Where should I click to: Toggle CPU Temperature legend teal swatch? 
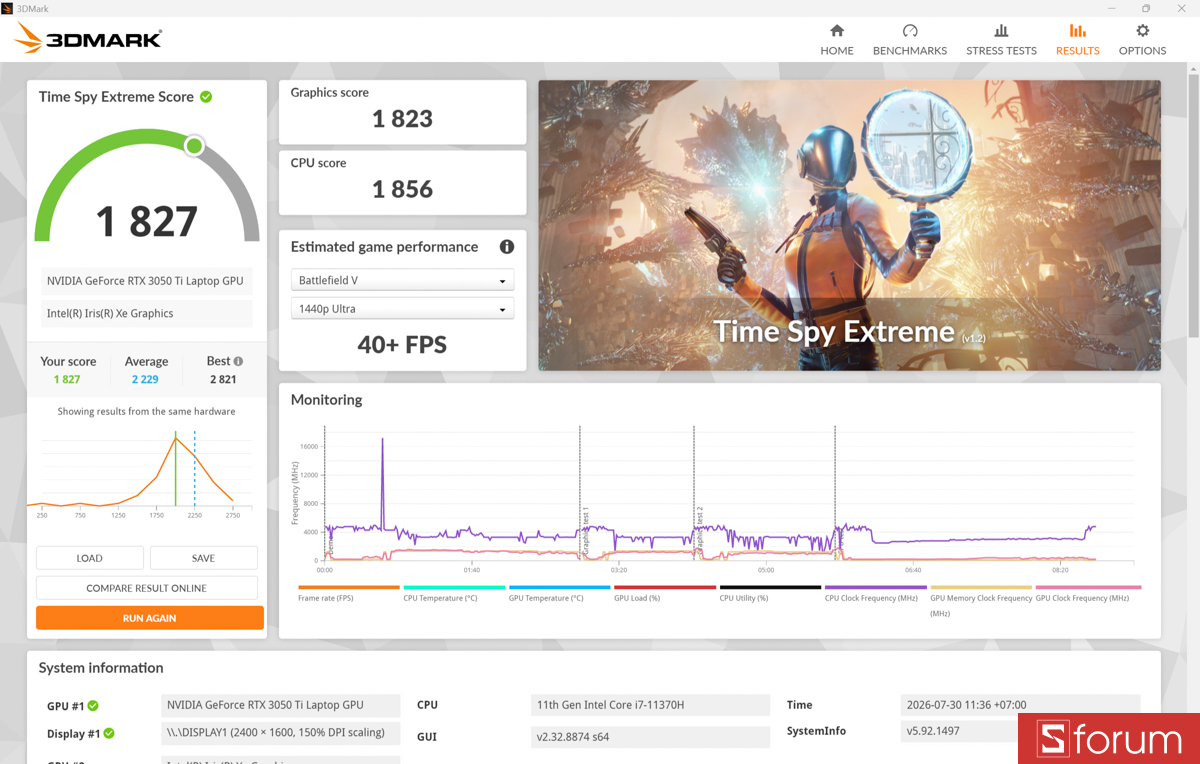click(454, 588)
